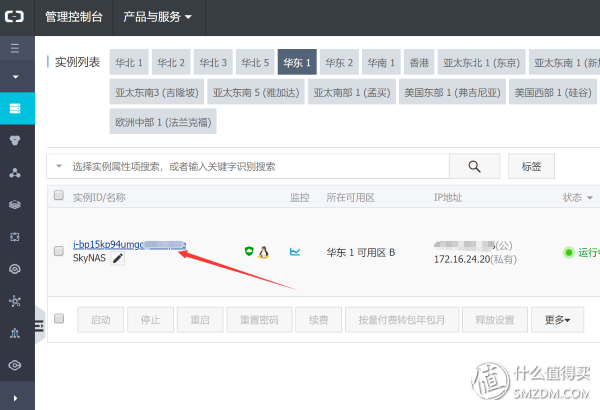Switch to 亚太东南 5 (雅加达) region
Image resolution: width=600 pixels, height=410 pixels.
pos(256,92)
